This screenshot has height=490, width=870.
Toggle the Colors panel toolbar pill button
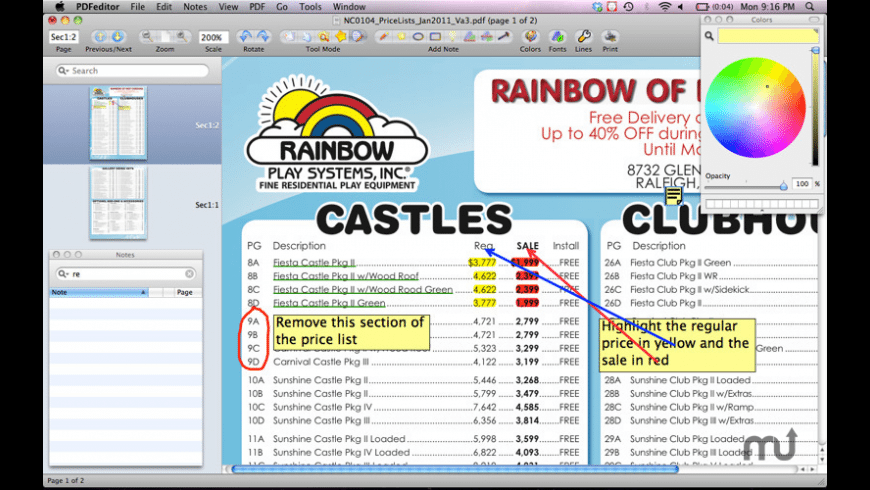pos(813,19)
